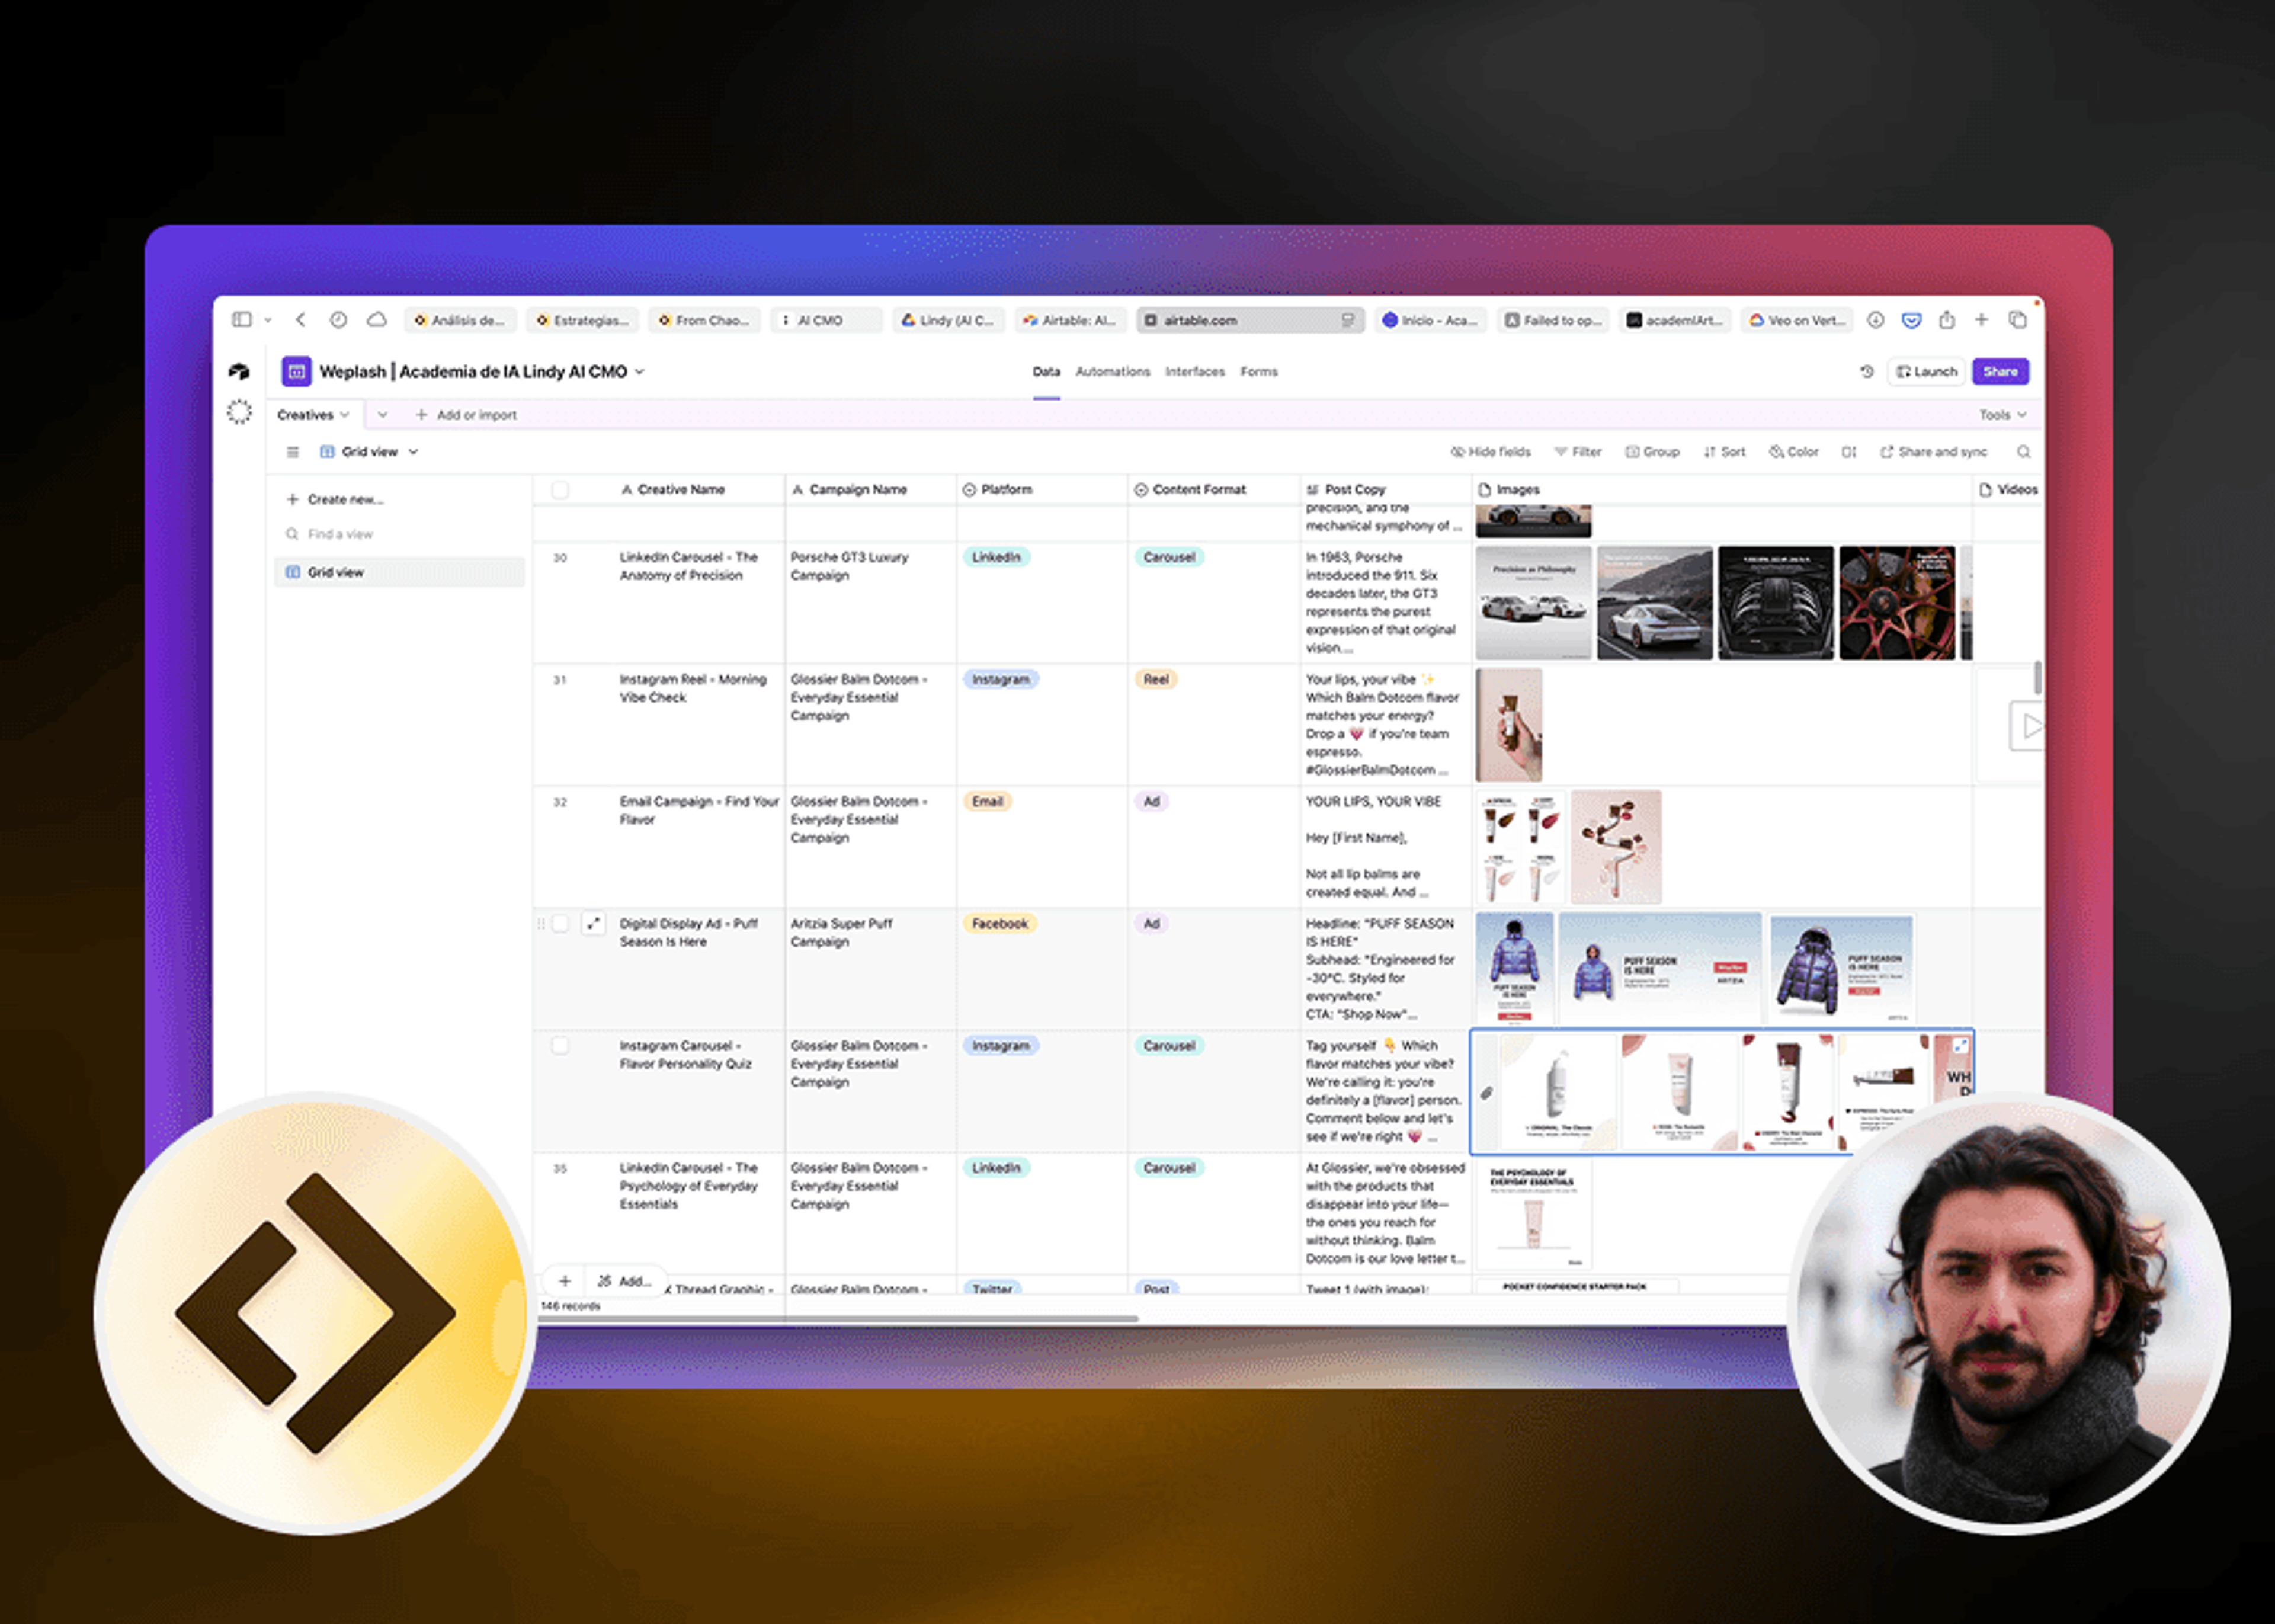Show tab overview icon

[2018, 320]
